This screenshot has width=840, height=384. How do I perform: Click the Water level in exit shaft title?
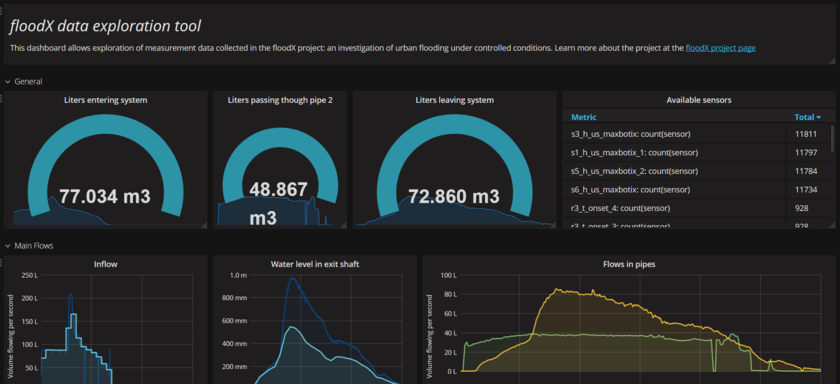pyautogui.click(x=314, y=264)
